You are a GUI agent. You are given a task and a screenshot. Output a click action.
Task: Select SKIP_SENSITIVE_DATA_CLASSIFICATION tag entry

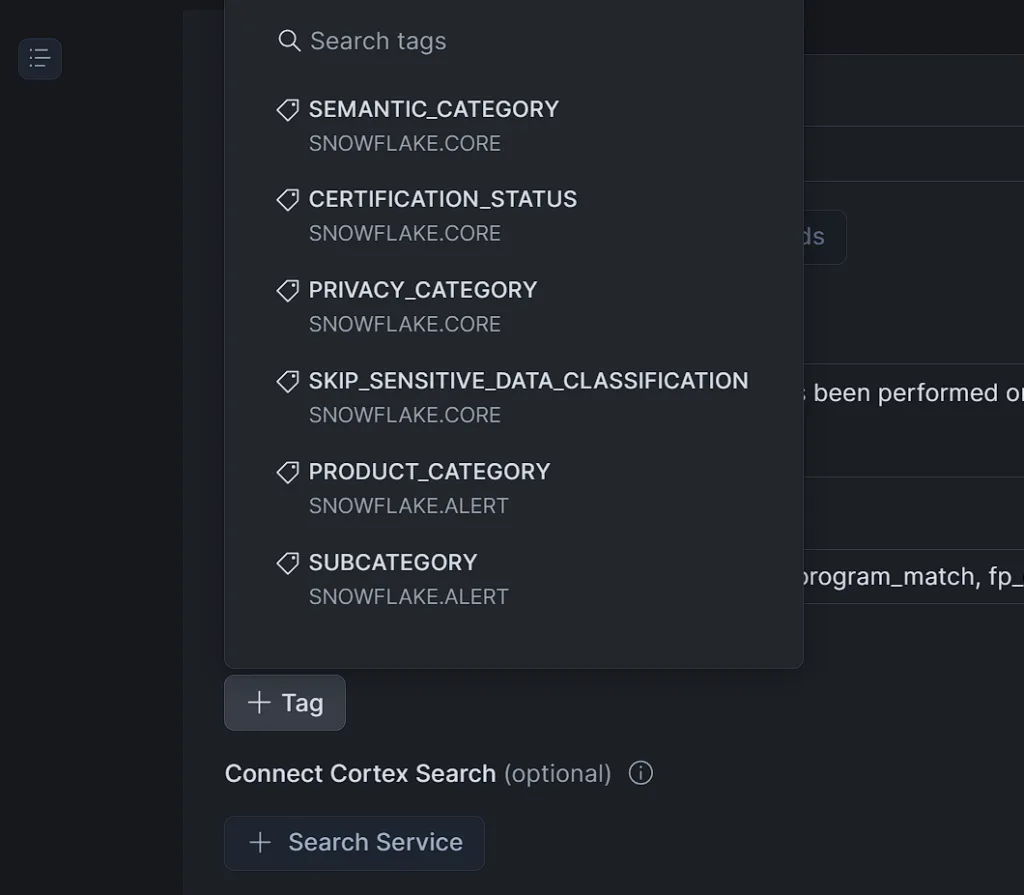click(x=513, y=397)
